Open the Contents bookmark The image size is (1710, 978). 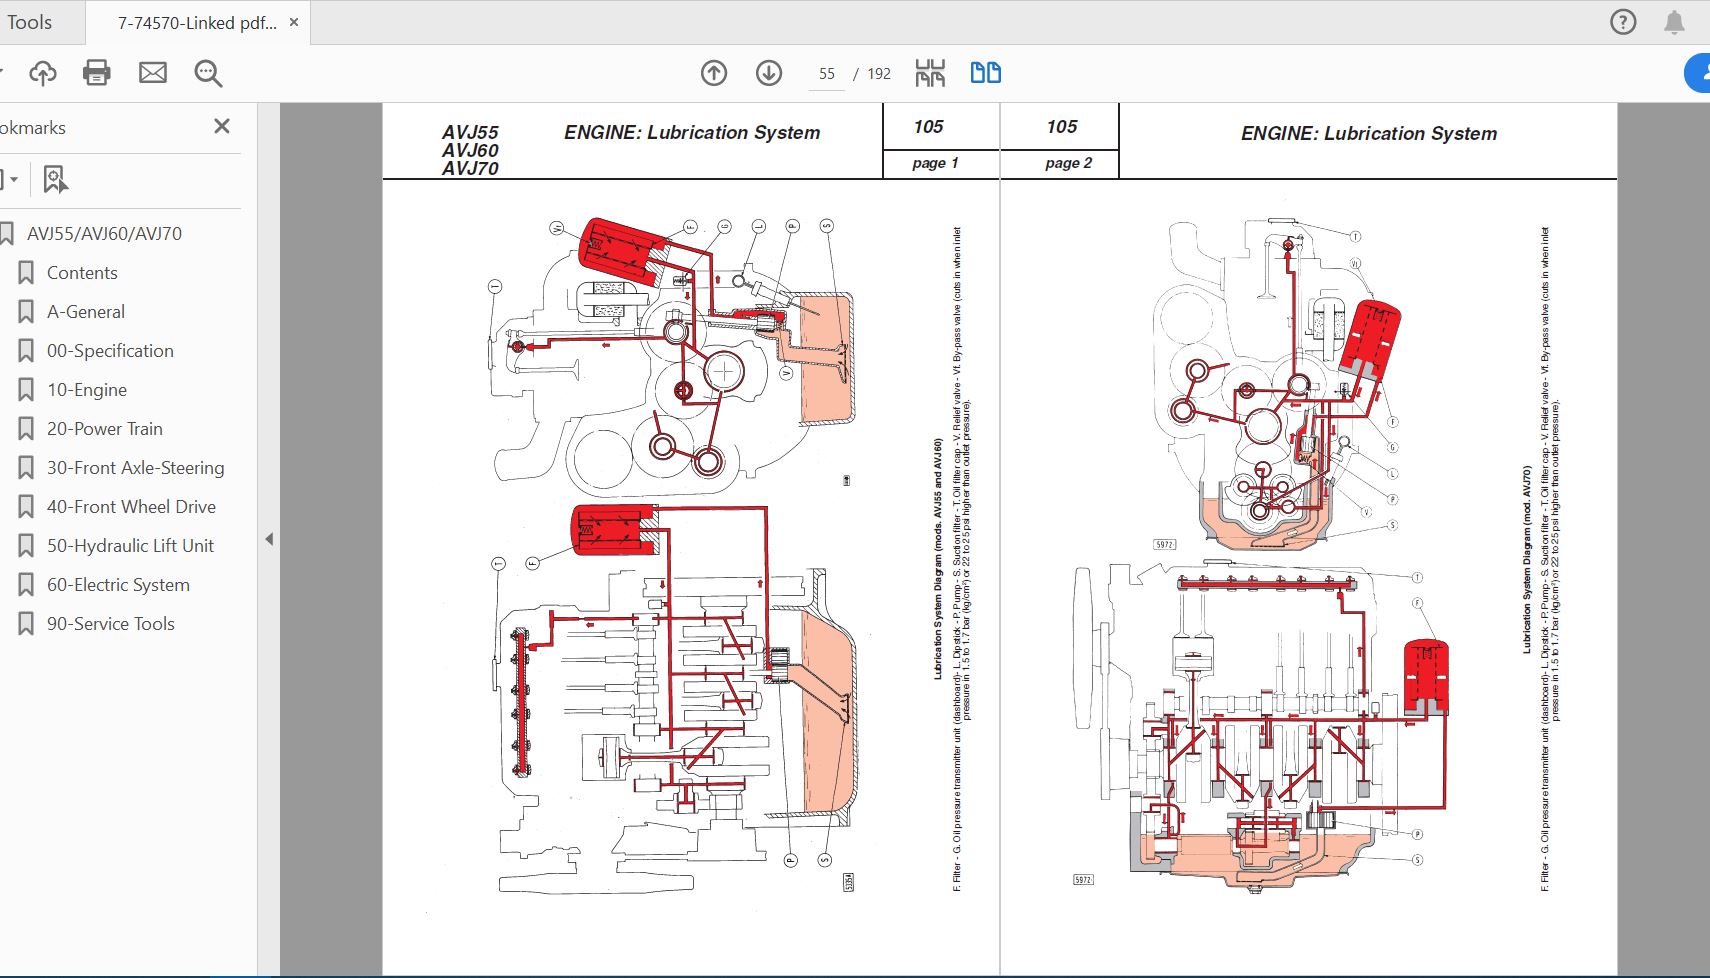click(x=82, y=273)
